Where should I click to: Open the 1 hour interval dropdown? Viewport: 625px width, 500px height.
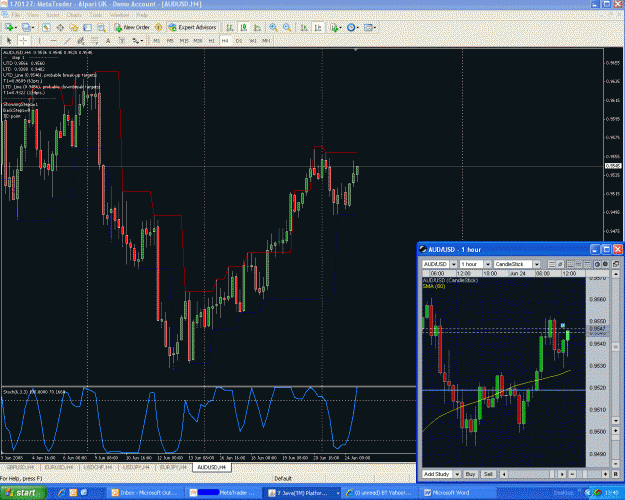tap(488, 264)
